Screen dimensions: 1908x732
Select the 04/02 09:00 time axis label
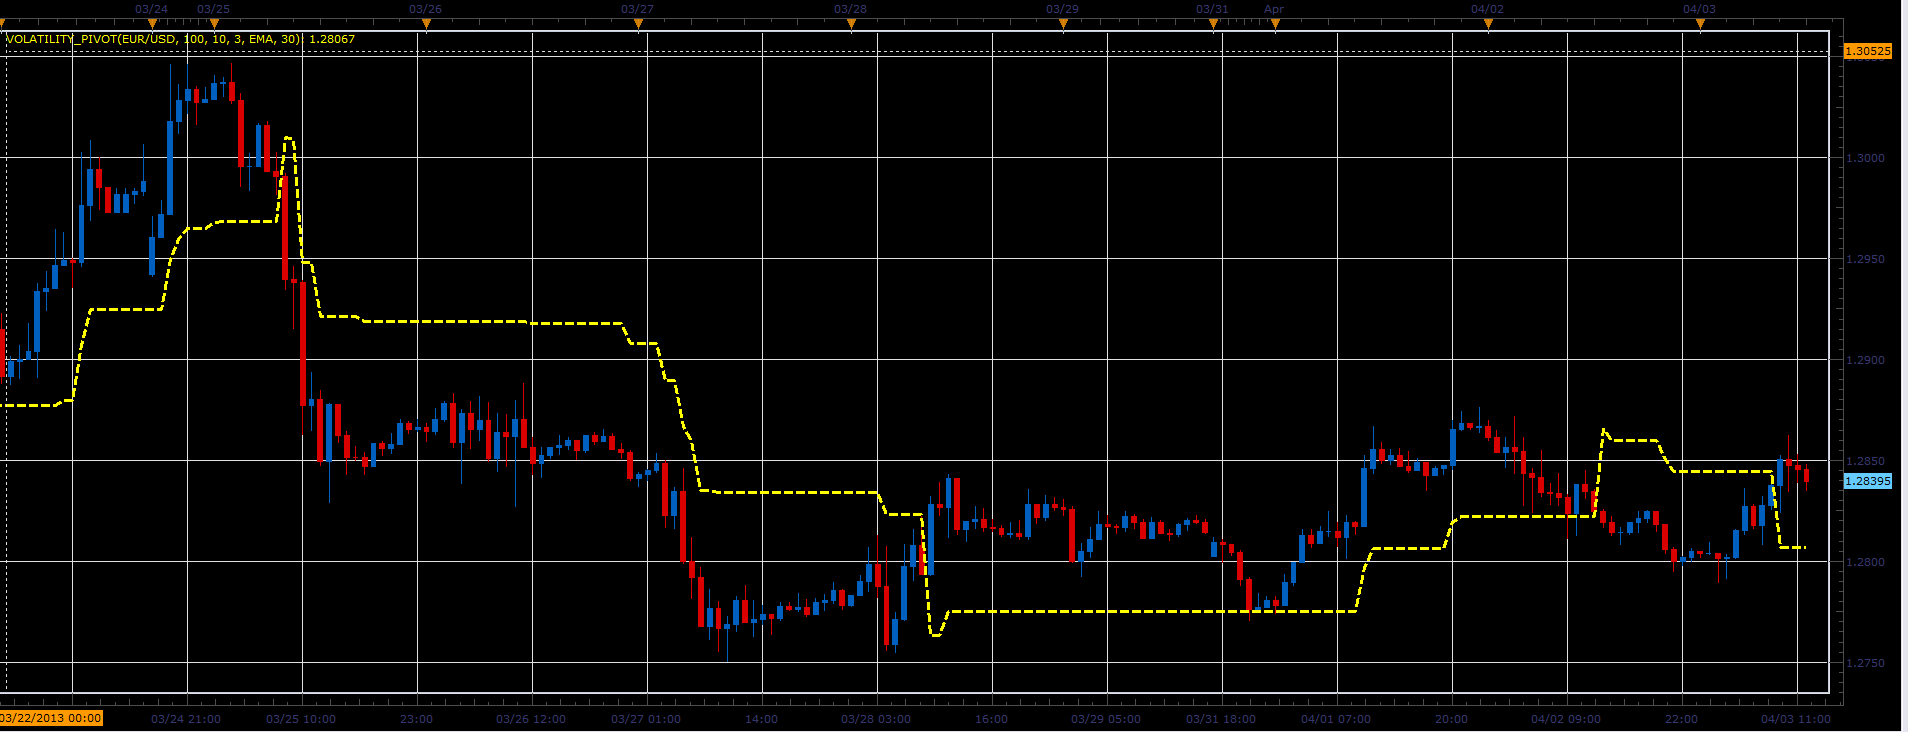click(1566, 719)
